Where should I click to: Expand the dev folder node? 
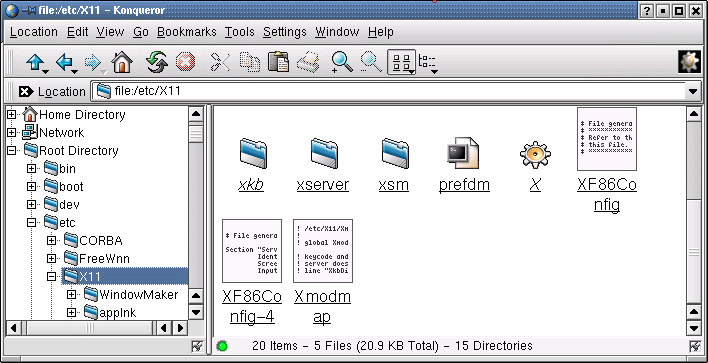point(31,205)
